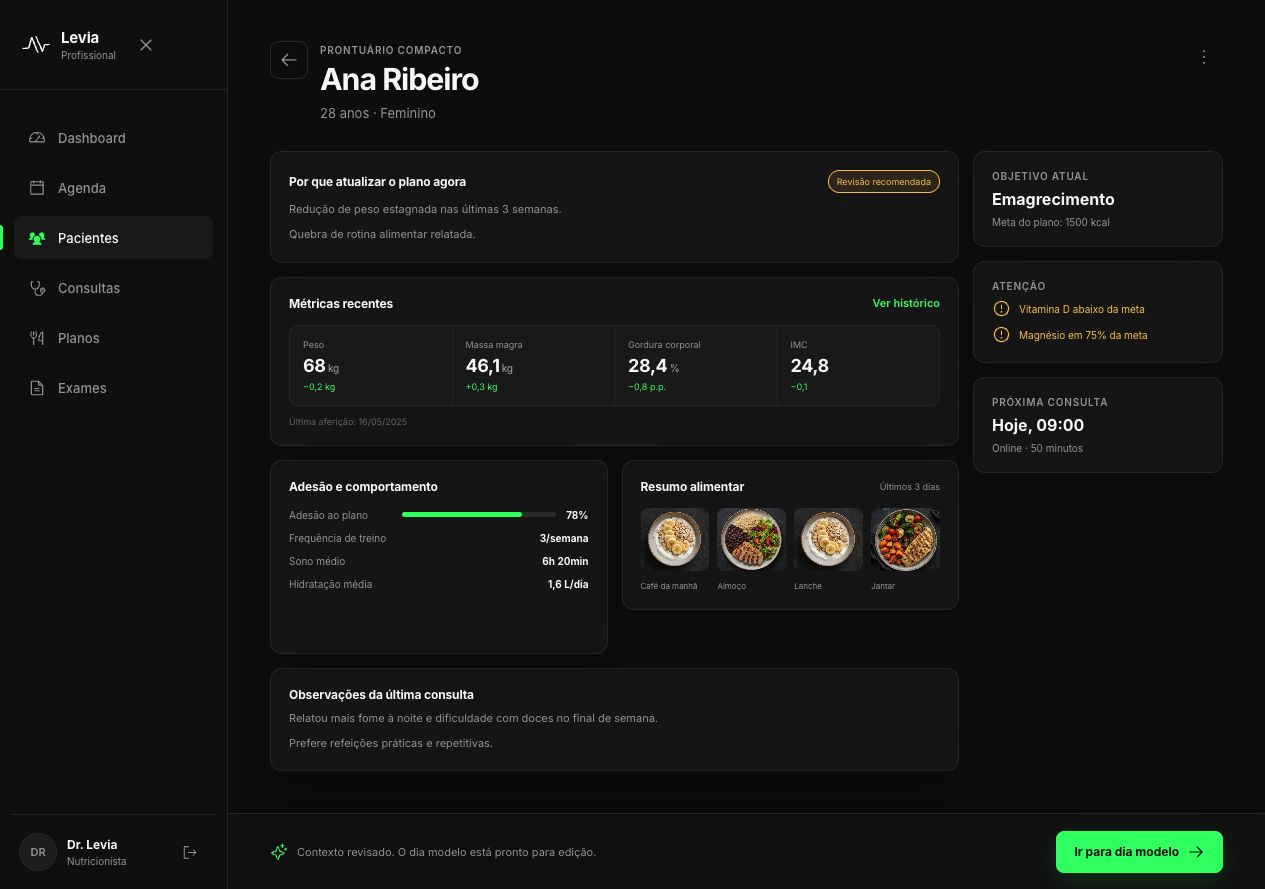
Task: Click the −0,2 kg weight change
Action: pos(319,387)
